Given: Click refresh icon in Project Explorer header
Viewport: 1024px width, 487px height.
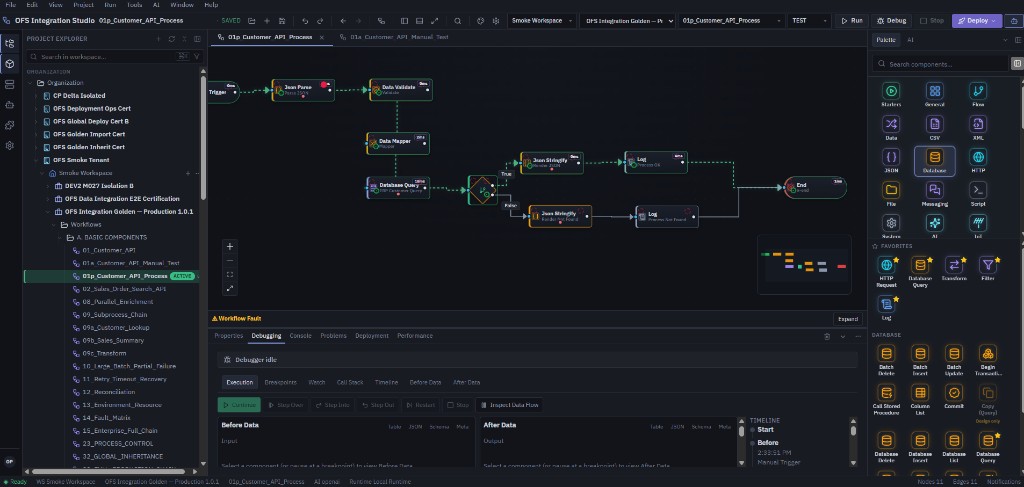Looking at the screenshot, I should point(172,39).
